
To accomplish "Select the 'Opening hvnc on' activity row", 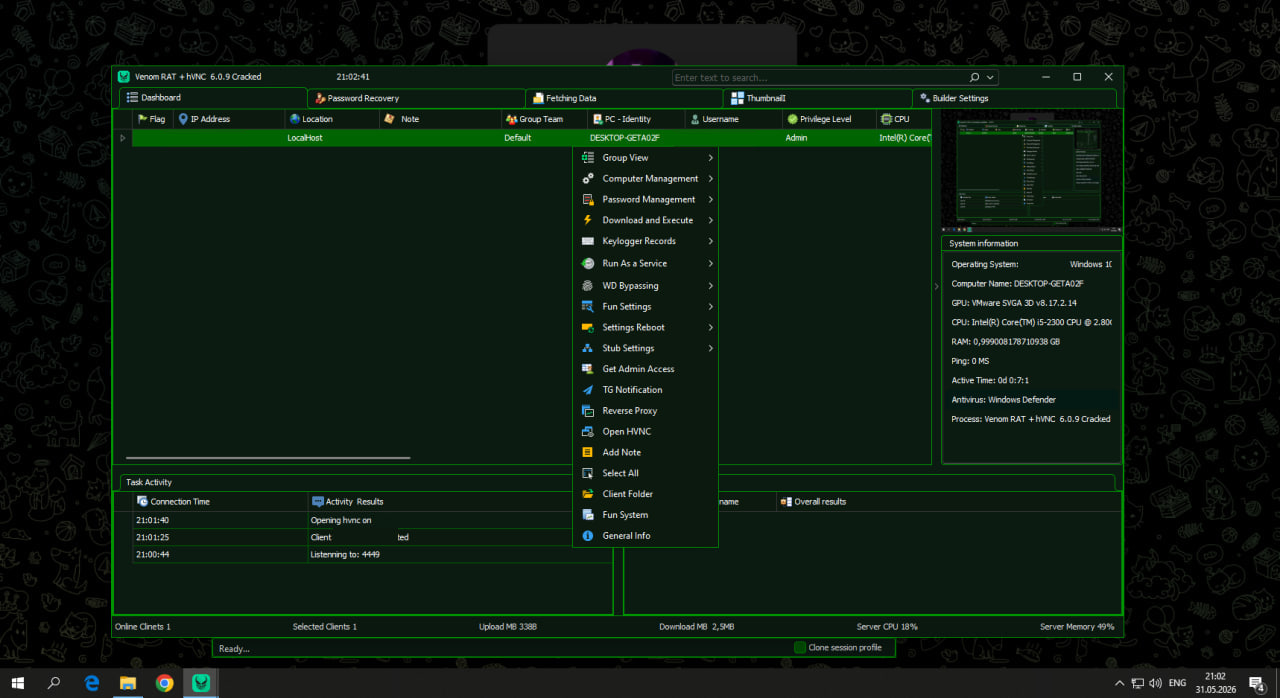I will coord(352,520).
